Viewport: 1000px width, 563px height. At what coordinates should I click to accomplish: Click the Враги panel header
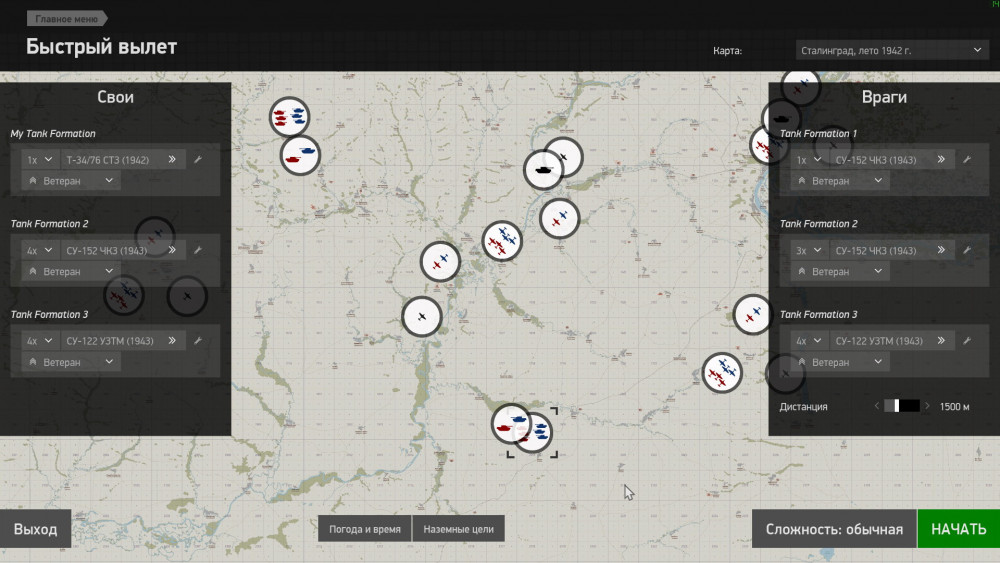pyautogui.click(x=884, y=97)
